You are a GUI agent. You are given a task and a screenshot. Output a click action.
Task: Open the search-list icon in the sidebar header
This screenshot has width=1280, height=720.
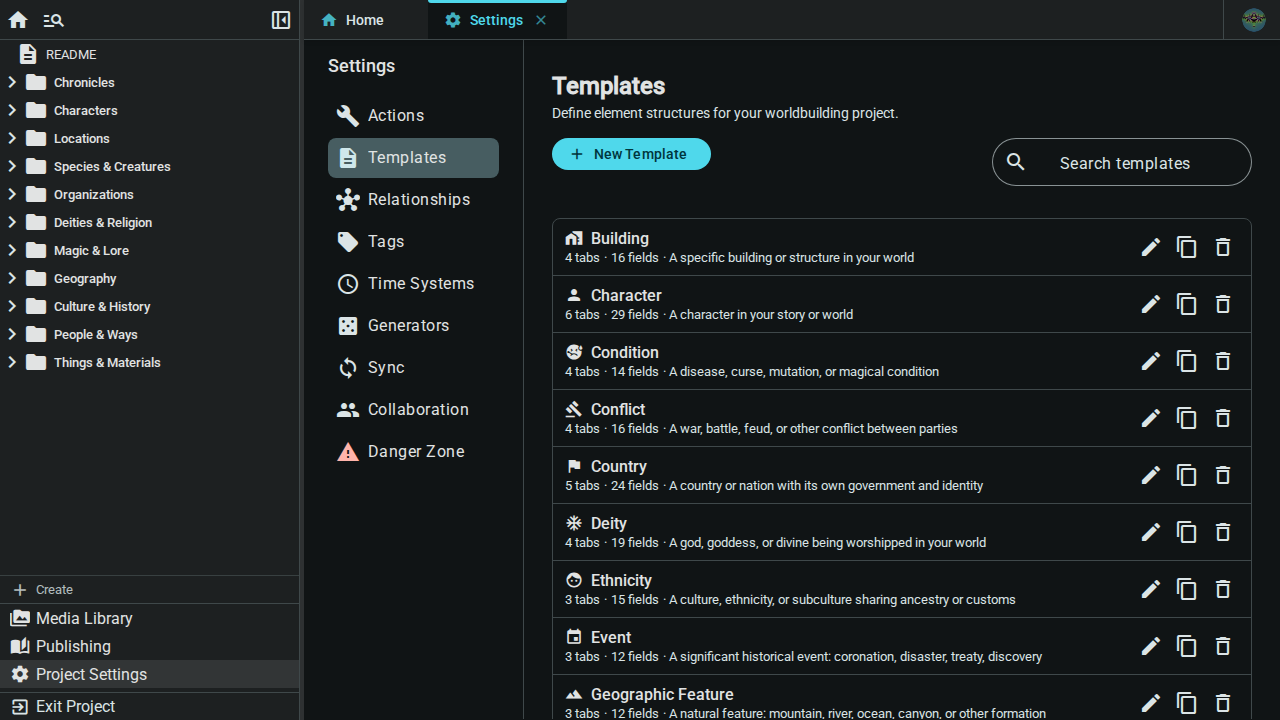coord(54,20)
